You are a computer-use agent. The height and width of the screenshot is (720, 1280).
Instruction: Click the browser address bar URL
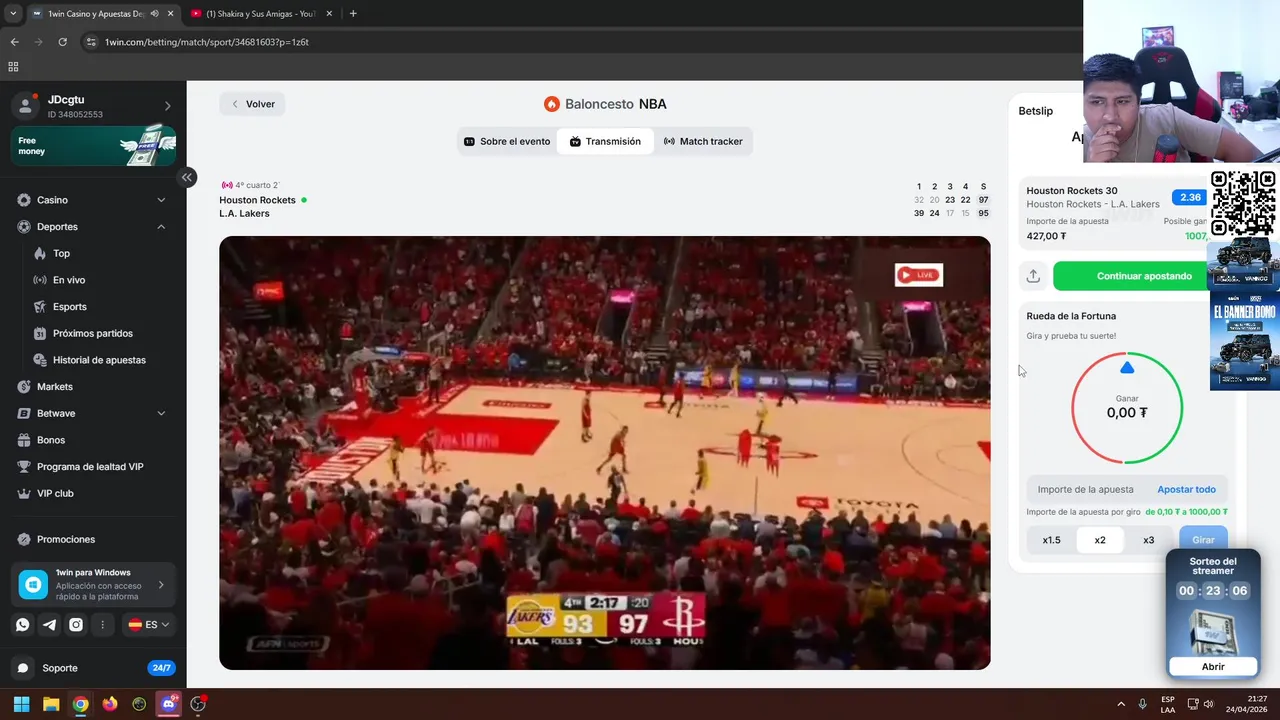pyautogui.click(x=207, y=42)
